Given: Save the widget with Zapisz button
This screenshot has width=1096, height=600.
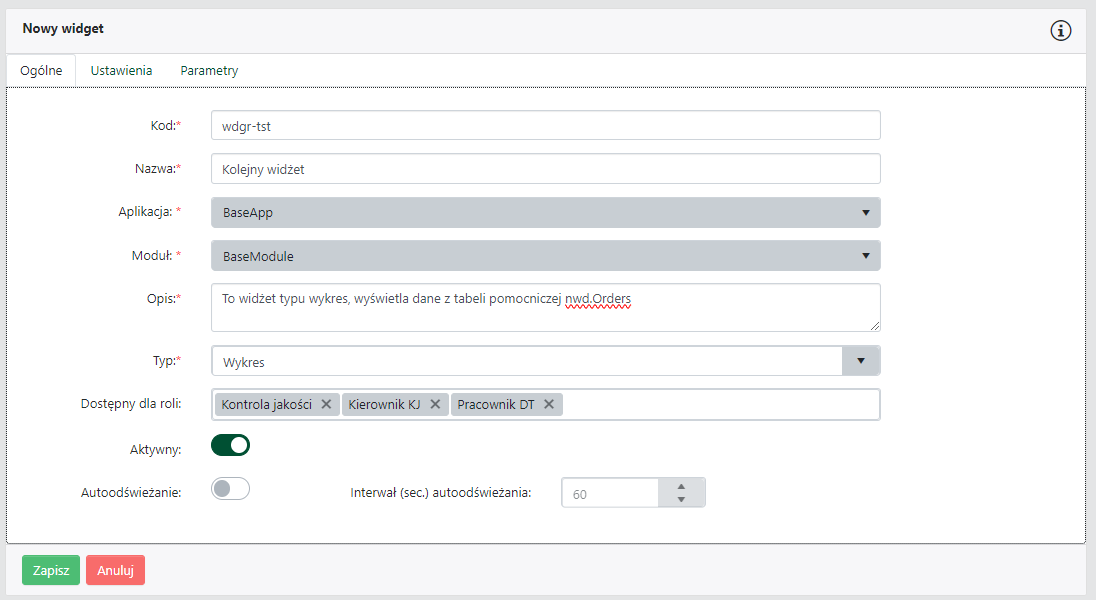Looking at the screenshot, I should pyautogui.click(x=50, y=570).
